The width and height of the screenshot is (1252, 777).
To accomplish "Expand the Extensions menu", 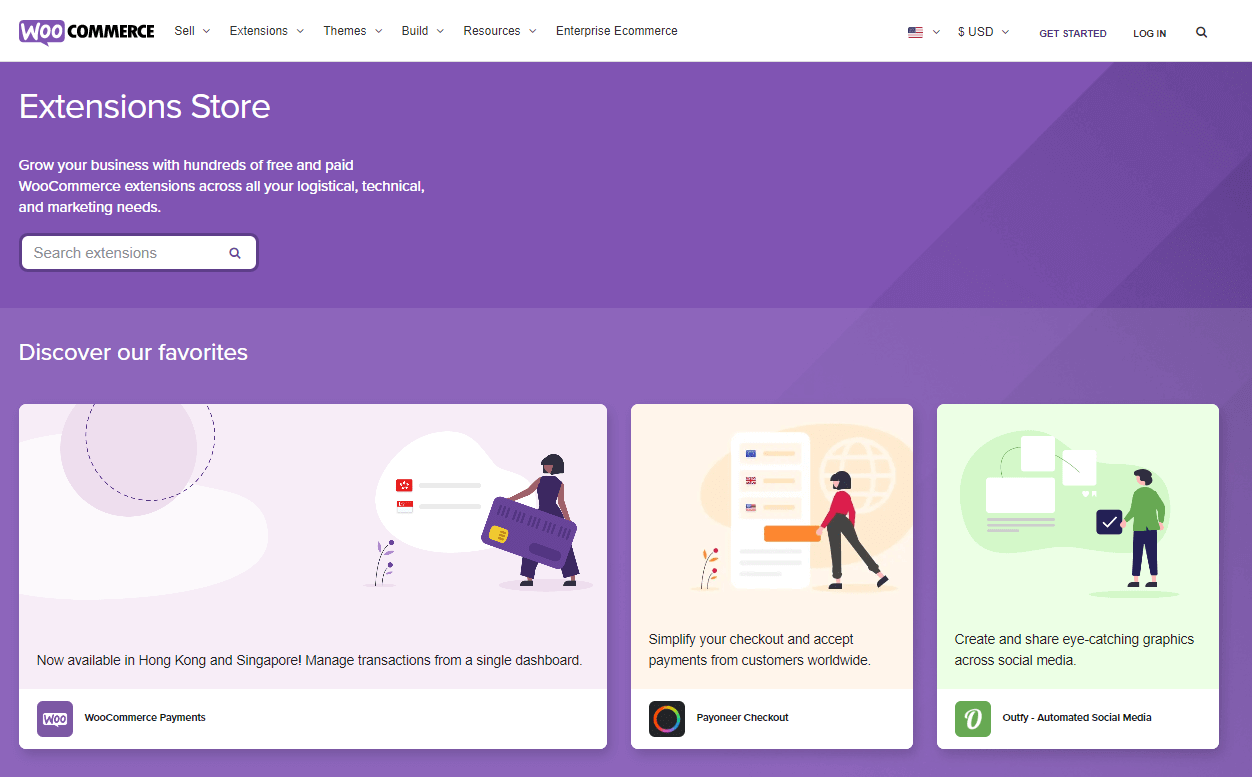I will (266, 31).
